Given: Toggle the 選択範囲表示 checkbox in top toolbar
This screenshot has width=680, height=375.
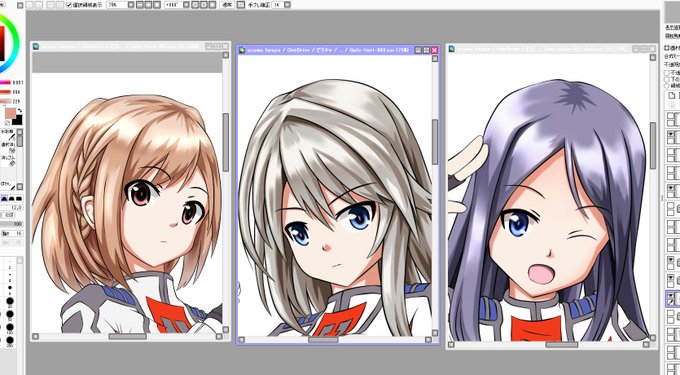Looking at the screenshot, I should click(x=69, y=5).
